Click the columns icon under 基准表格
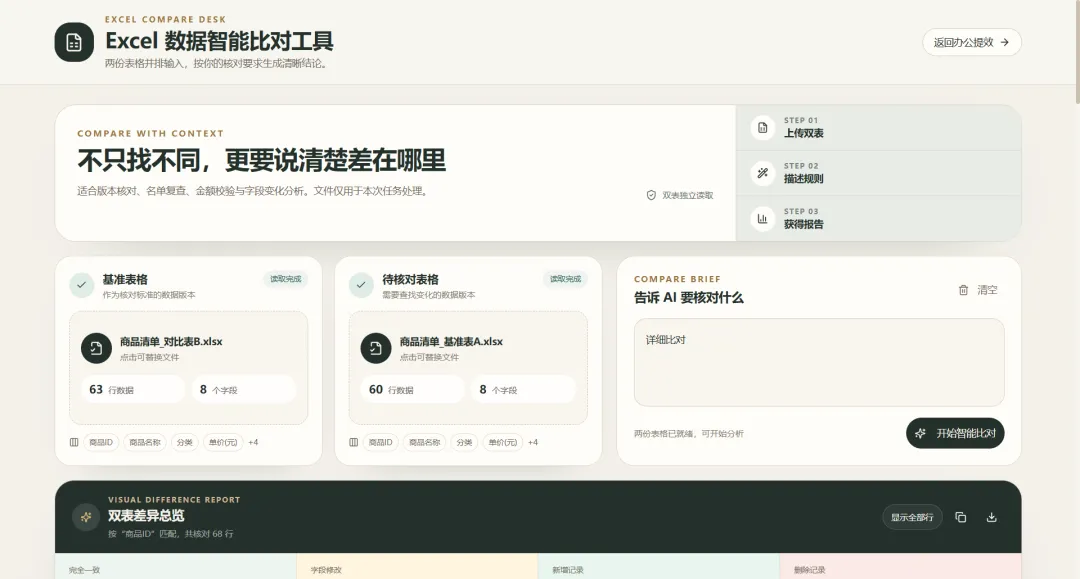This screenshot has width=1080, height=579. 74,442
